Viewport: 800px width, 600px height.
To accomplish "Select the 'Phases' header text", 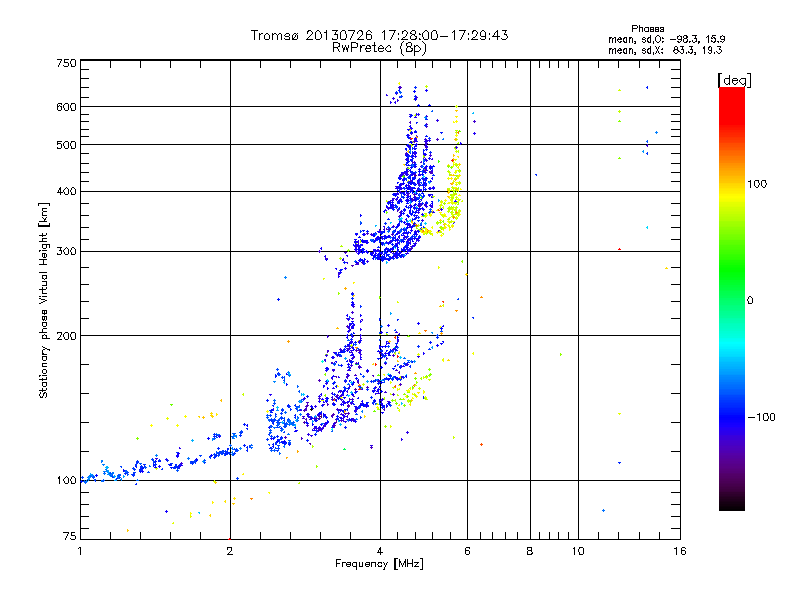I will (647, 29).
